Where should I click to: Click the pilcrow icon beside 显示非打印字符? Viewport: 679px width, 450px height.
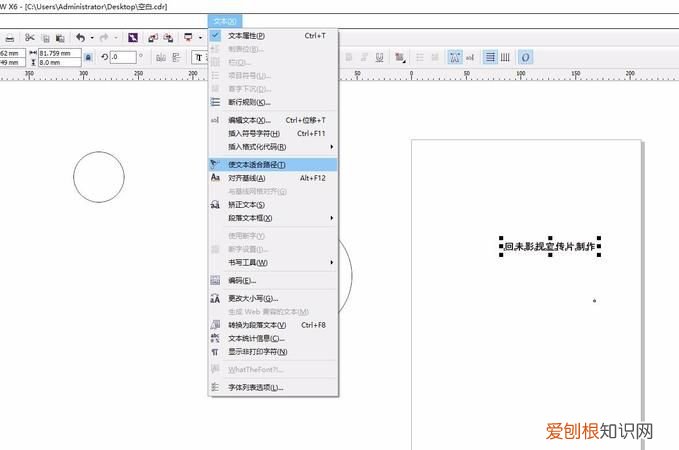215,352
